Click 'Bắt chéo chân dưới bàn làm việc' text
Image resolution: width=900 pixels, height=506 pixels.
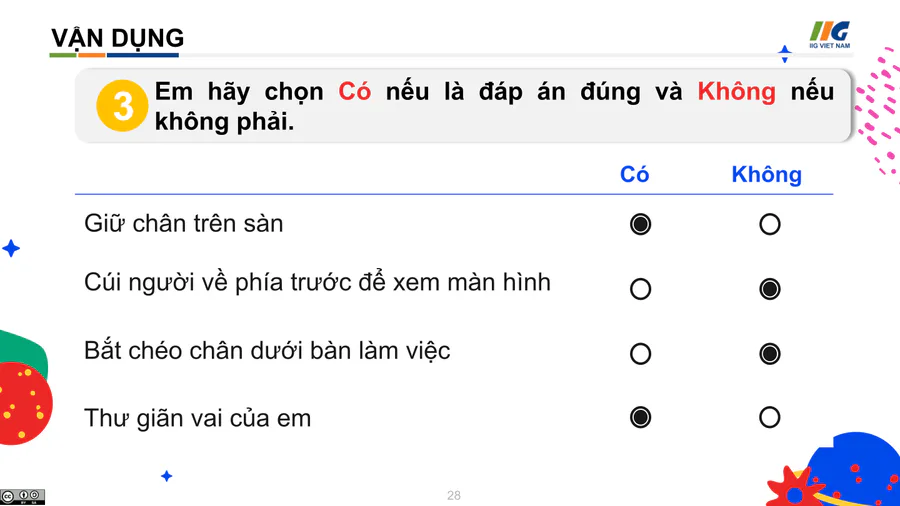(267, 351)
